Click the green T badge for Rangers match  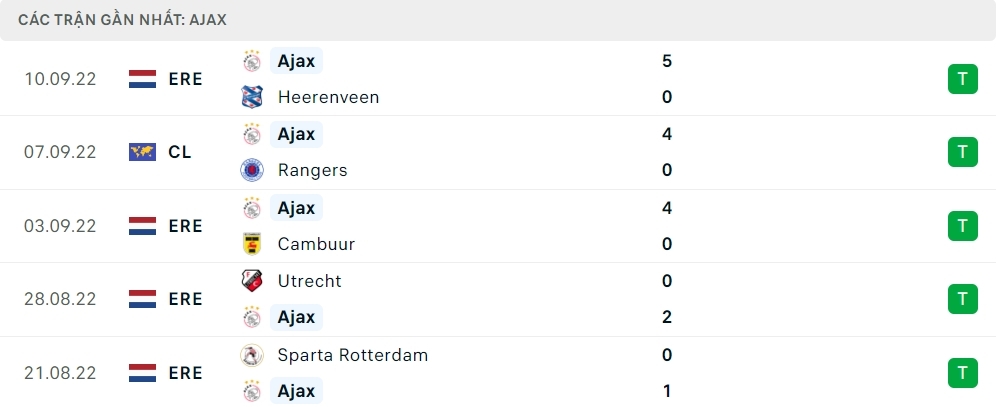pyautogui.click(x=962, y=152)
